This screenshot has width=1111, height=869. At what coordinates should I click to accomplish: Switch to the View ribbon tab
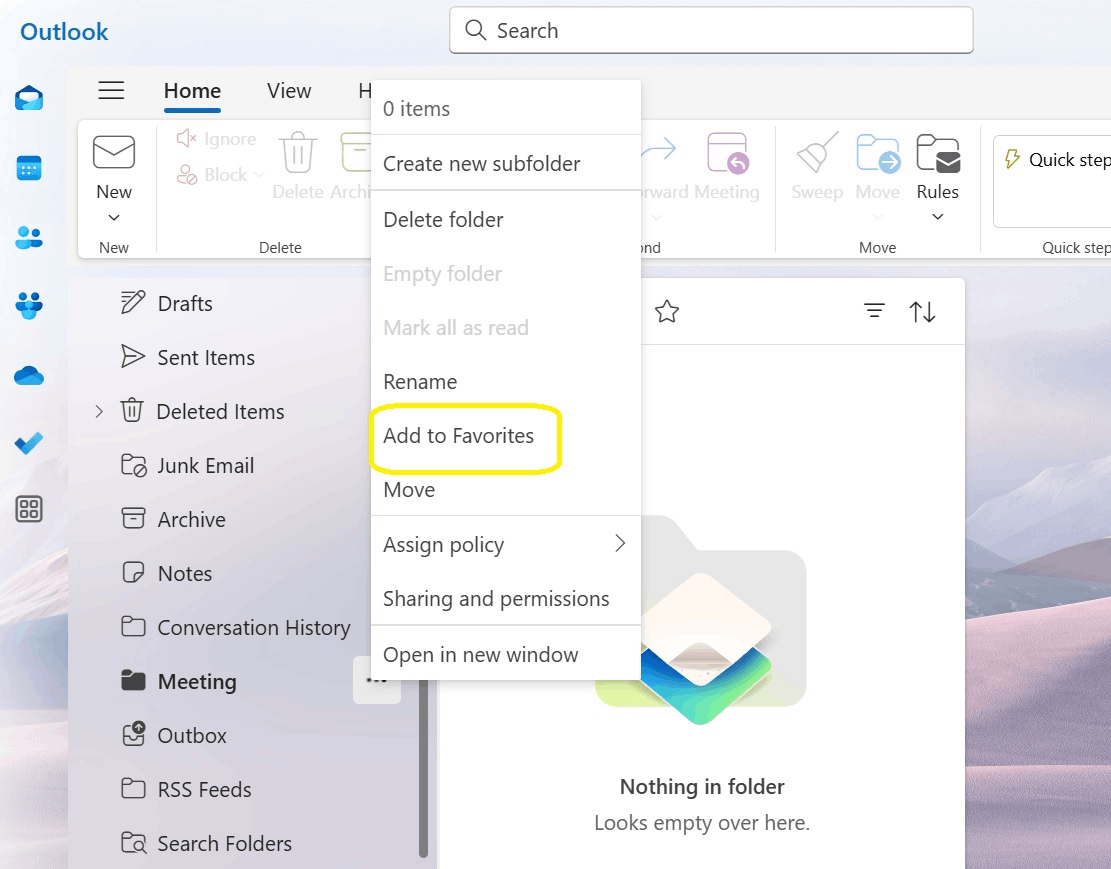tap(288, 91)
